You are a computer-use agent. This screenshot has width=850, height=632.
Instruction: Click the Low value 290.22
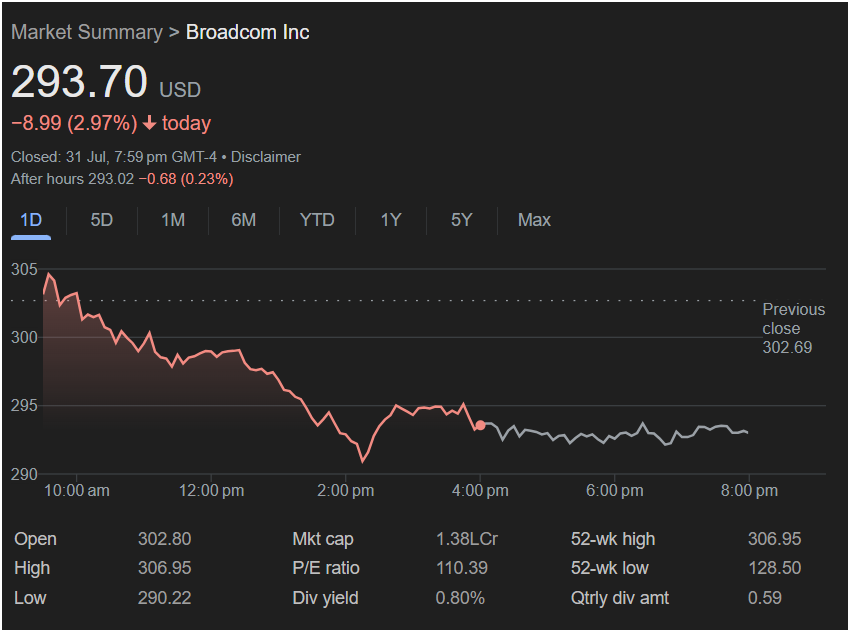click(x=164, y=598)
